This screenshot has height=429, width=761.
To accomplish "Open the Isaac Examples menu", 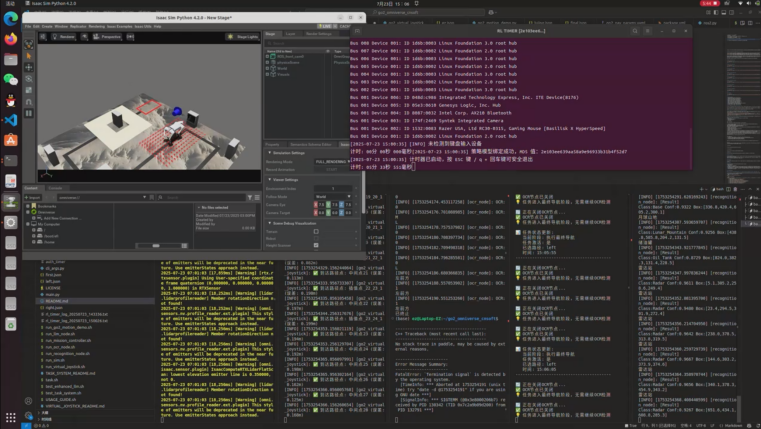I will [x=119, y=26].
